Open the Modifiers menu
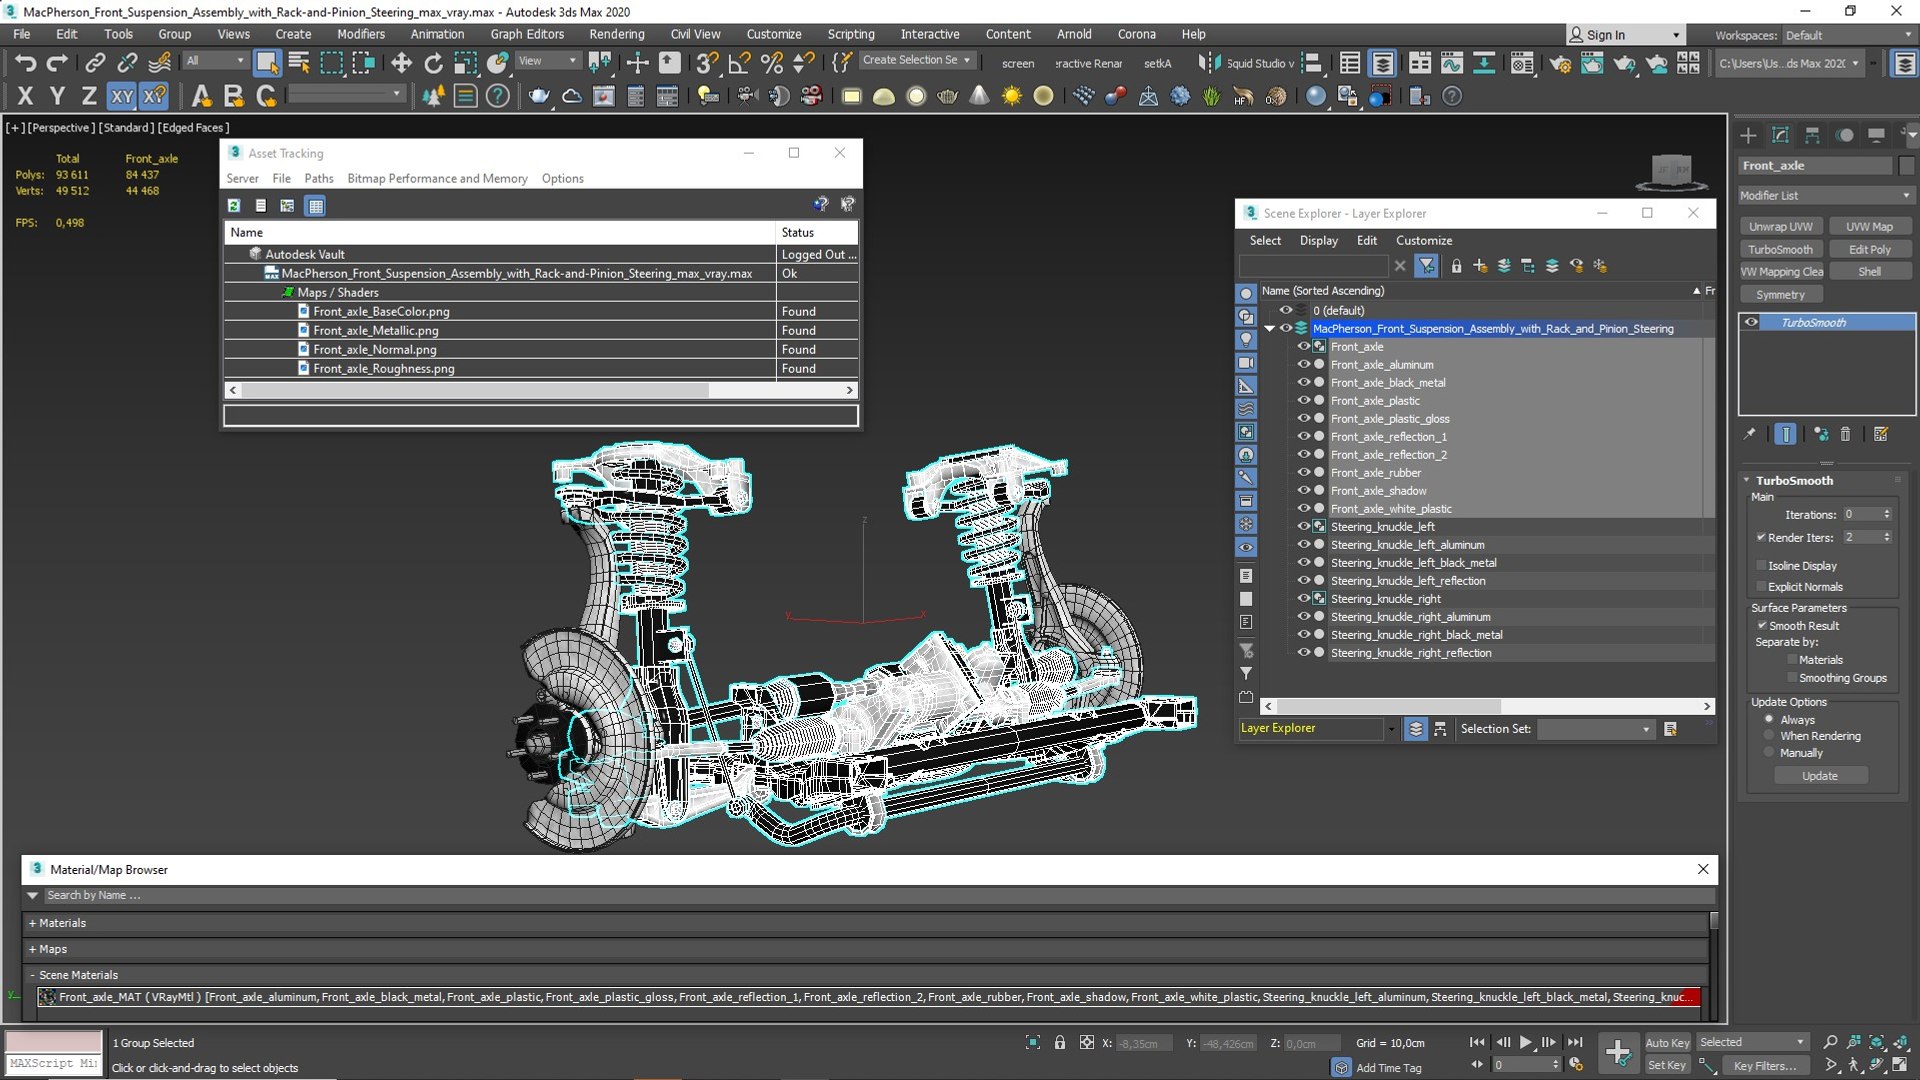This screenshot has width=1920, height=1080. [361, 34]
